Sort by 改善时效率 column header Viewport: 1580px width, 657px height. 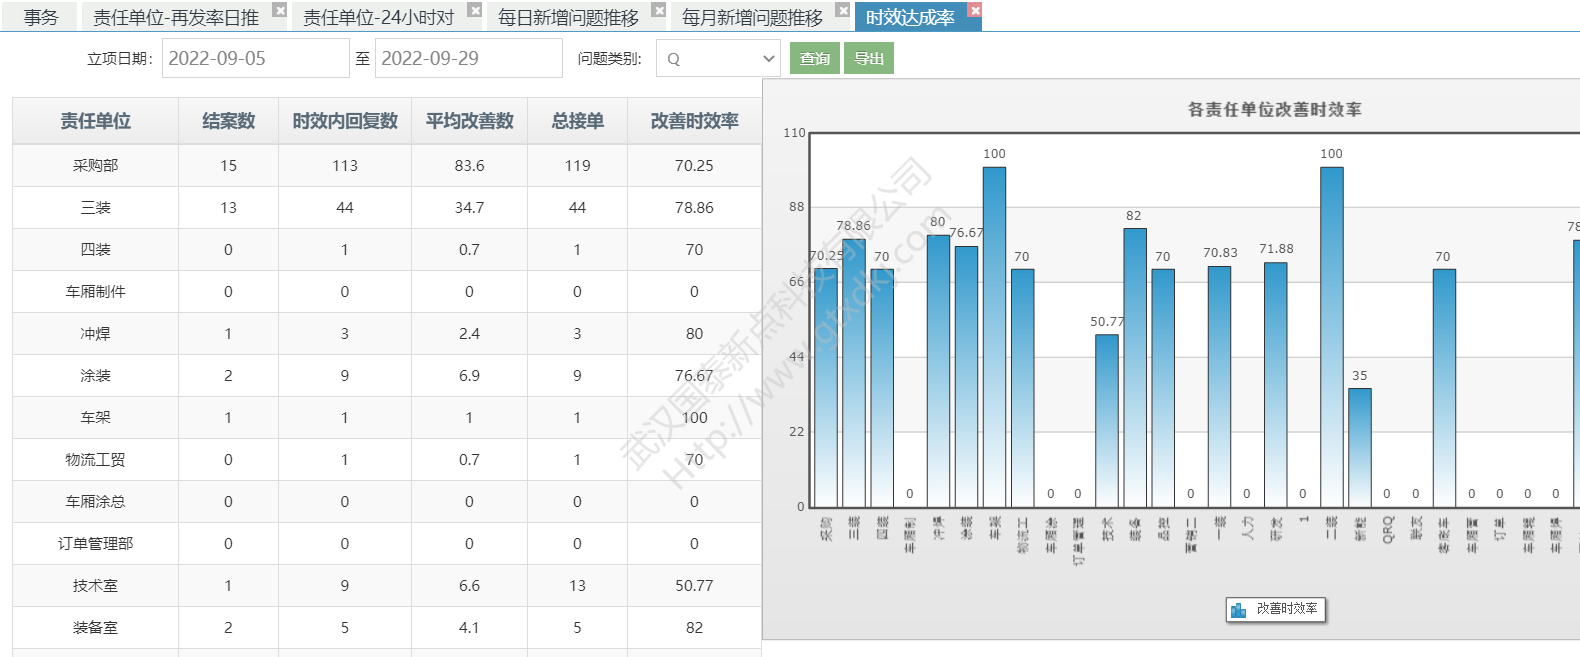pyautogui.click(x=694, y=121)
